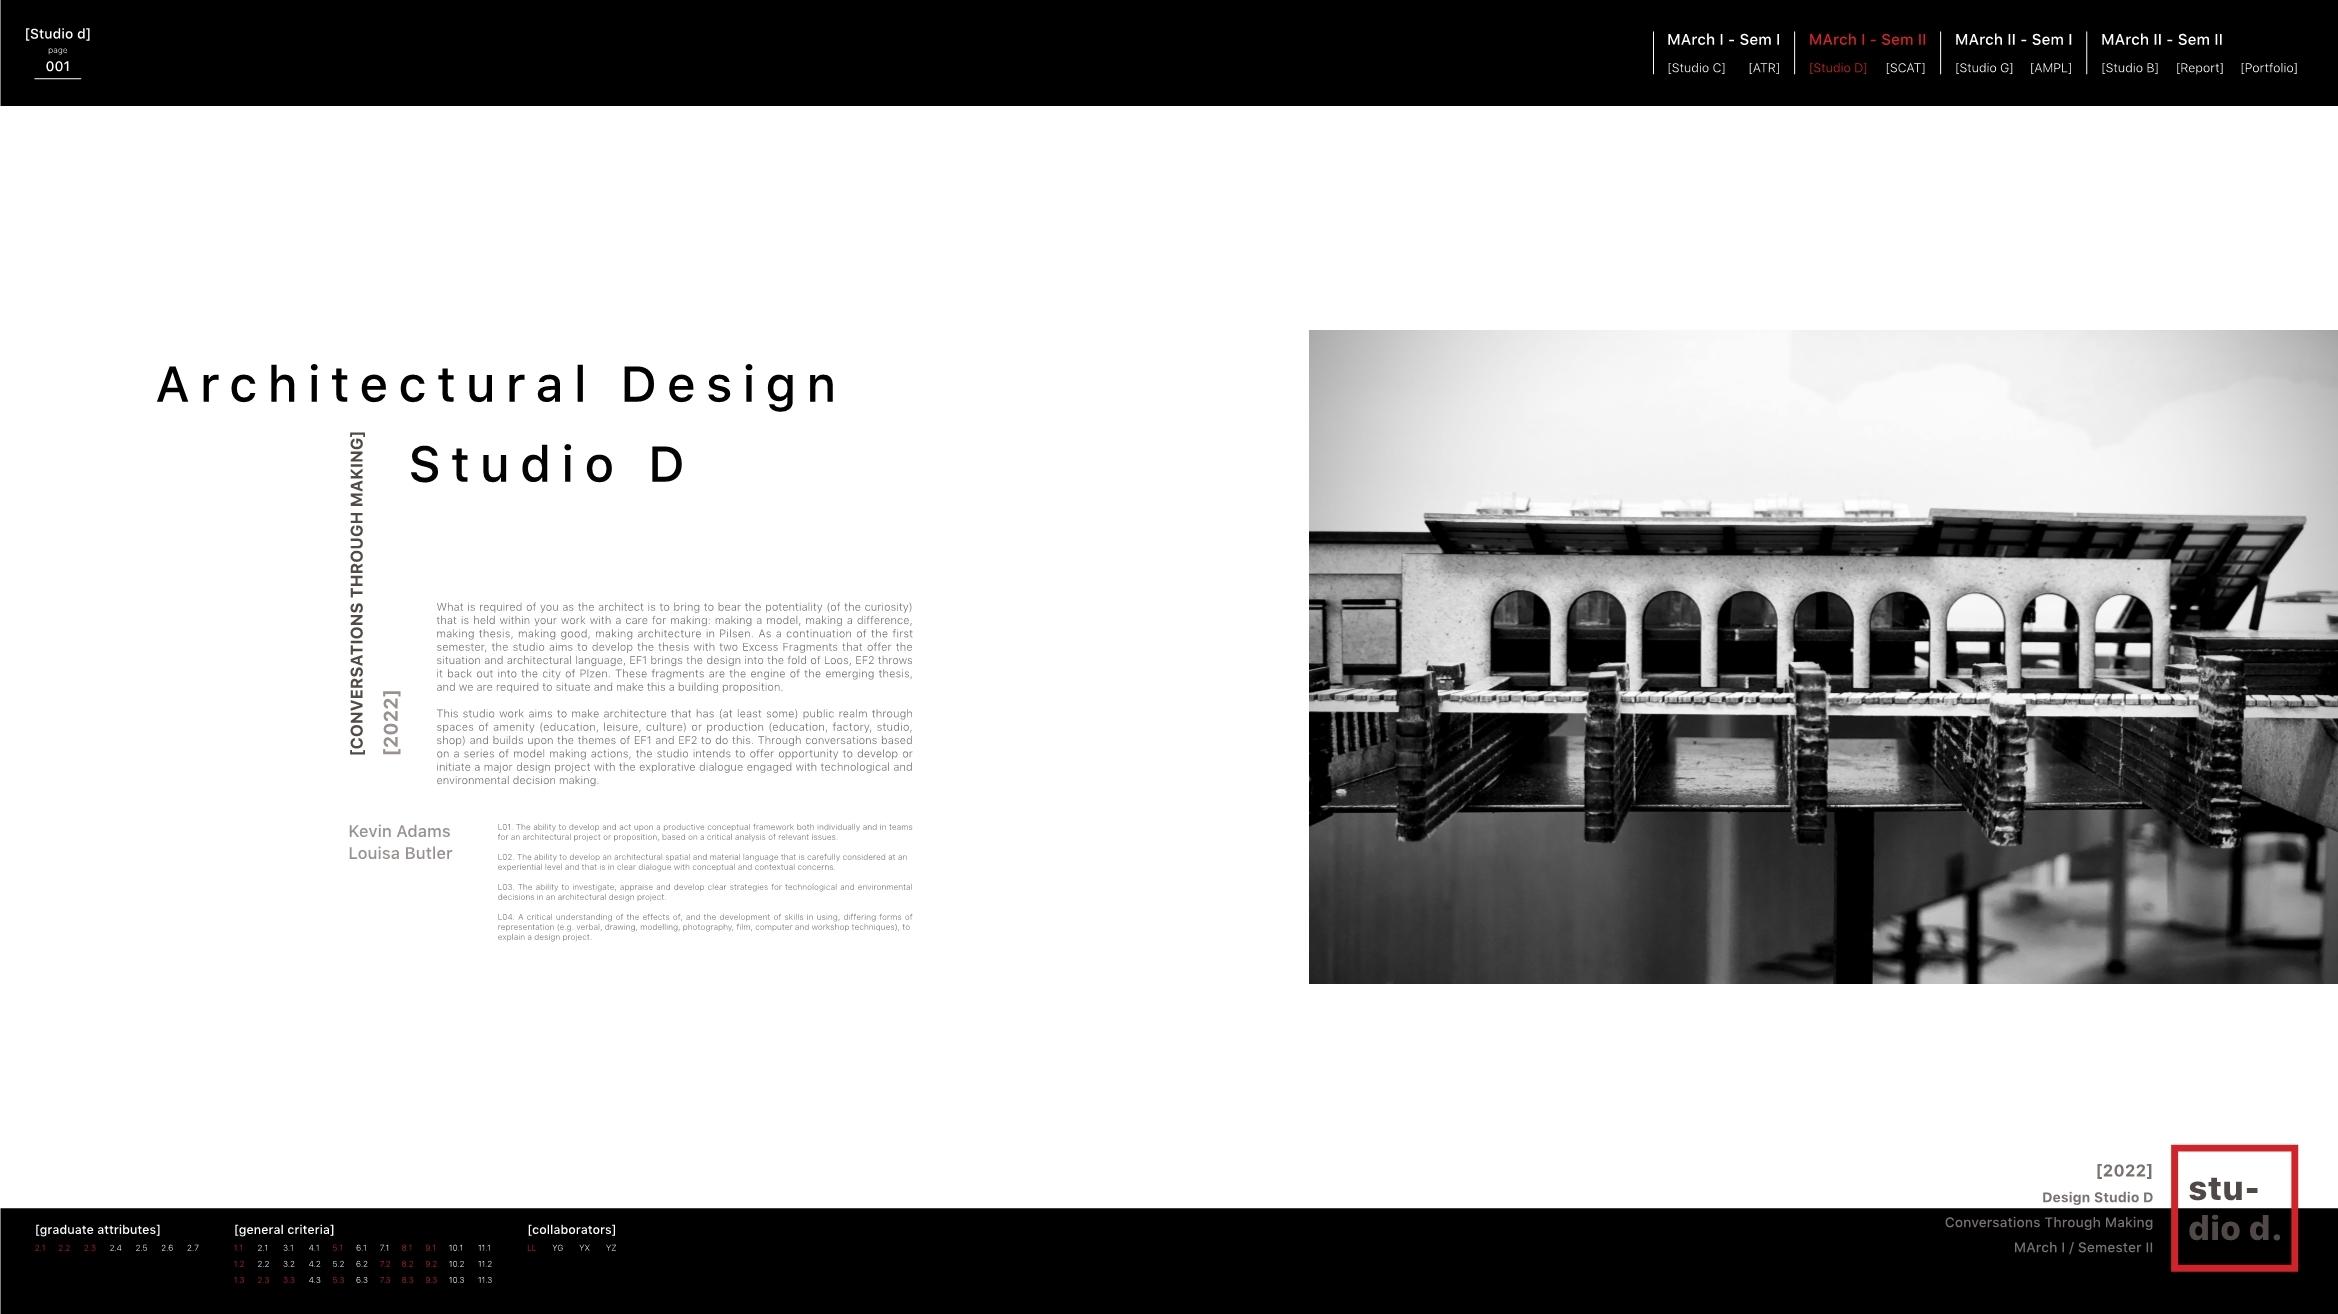Image resolution: width=2338 pixels, height=1314 pixels.
Task: Select general criteria 10.1
Action: pos(456,1248)
